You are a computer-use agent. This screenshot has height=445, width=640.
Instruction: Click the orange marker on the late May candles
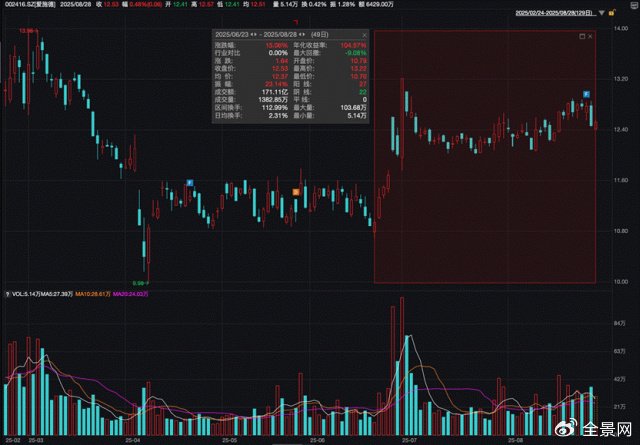296,192
